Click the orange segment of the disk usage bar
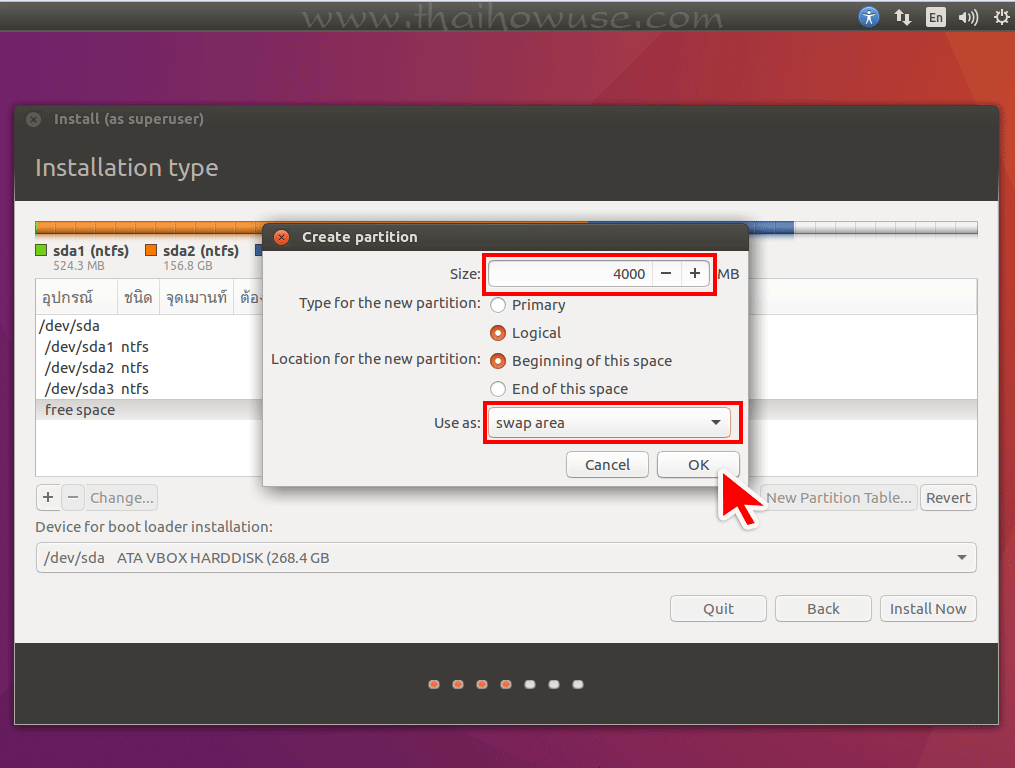Screen dimensions: 1015x768 coord(149,228)
